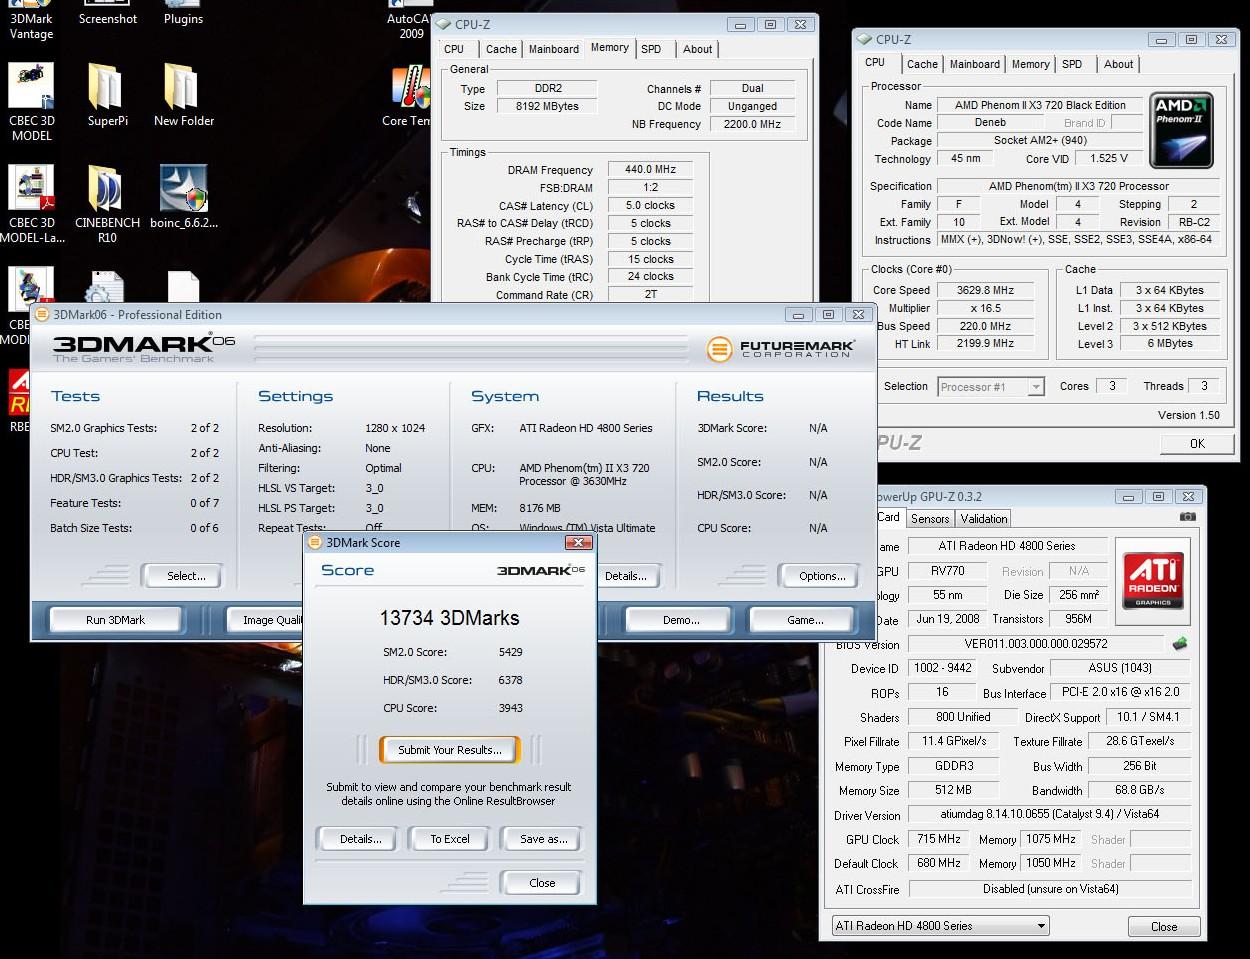Click the Bandwidth 68.8 GB/s value in GPU-Z

pos(1139,791)
